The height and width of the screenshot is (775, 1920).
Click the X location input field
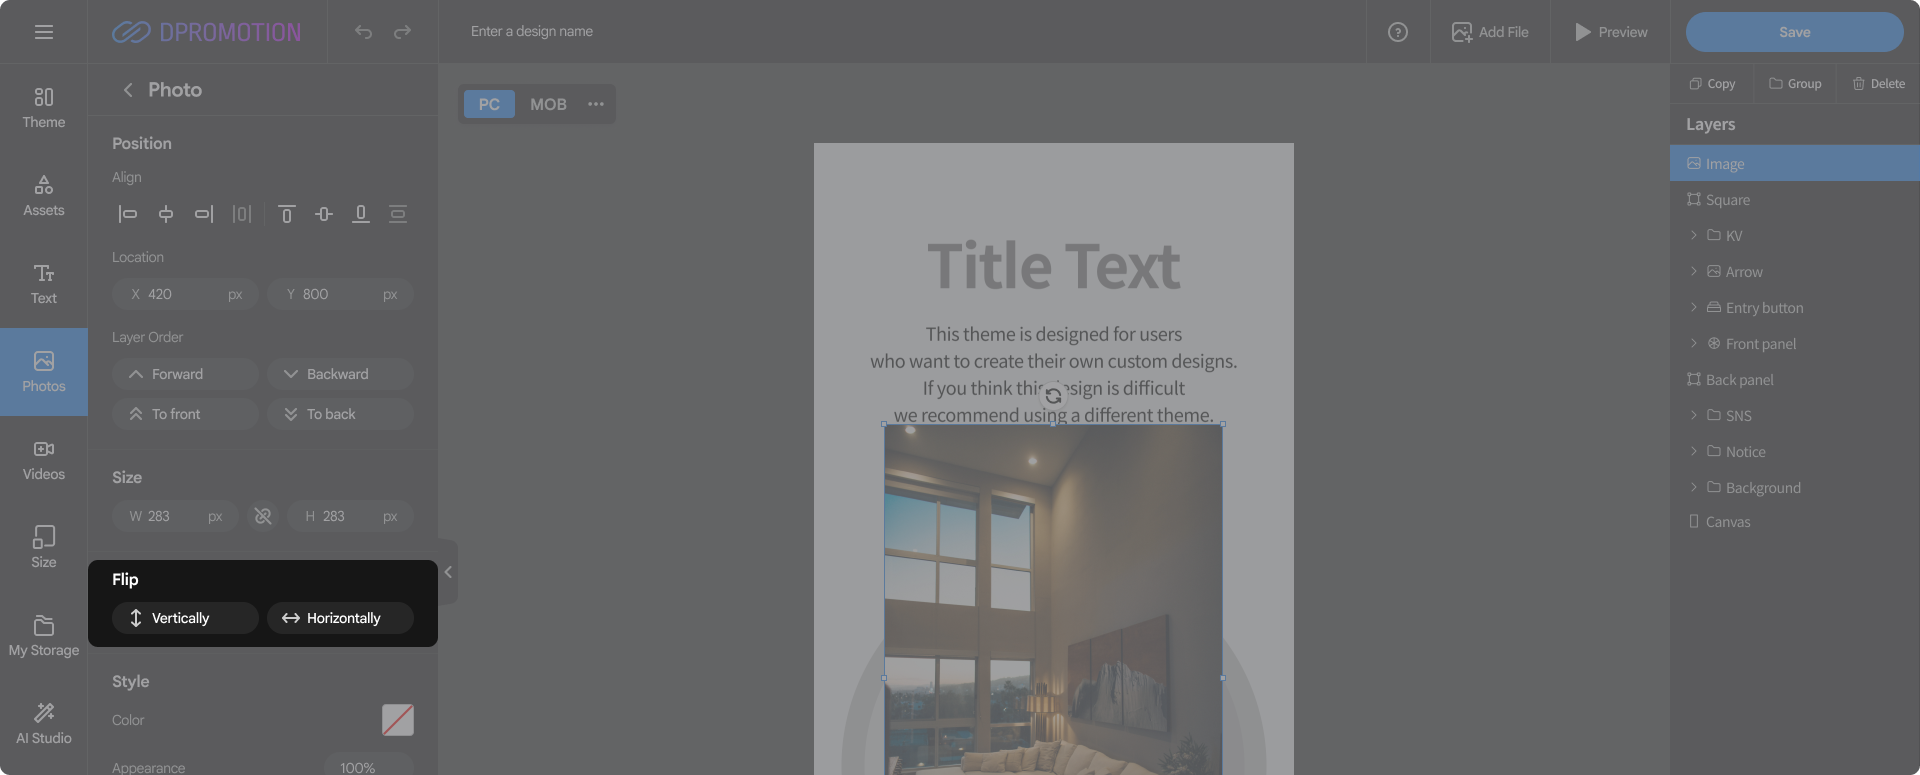coord(185,294)
